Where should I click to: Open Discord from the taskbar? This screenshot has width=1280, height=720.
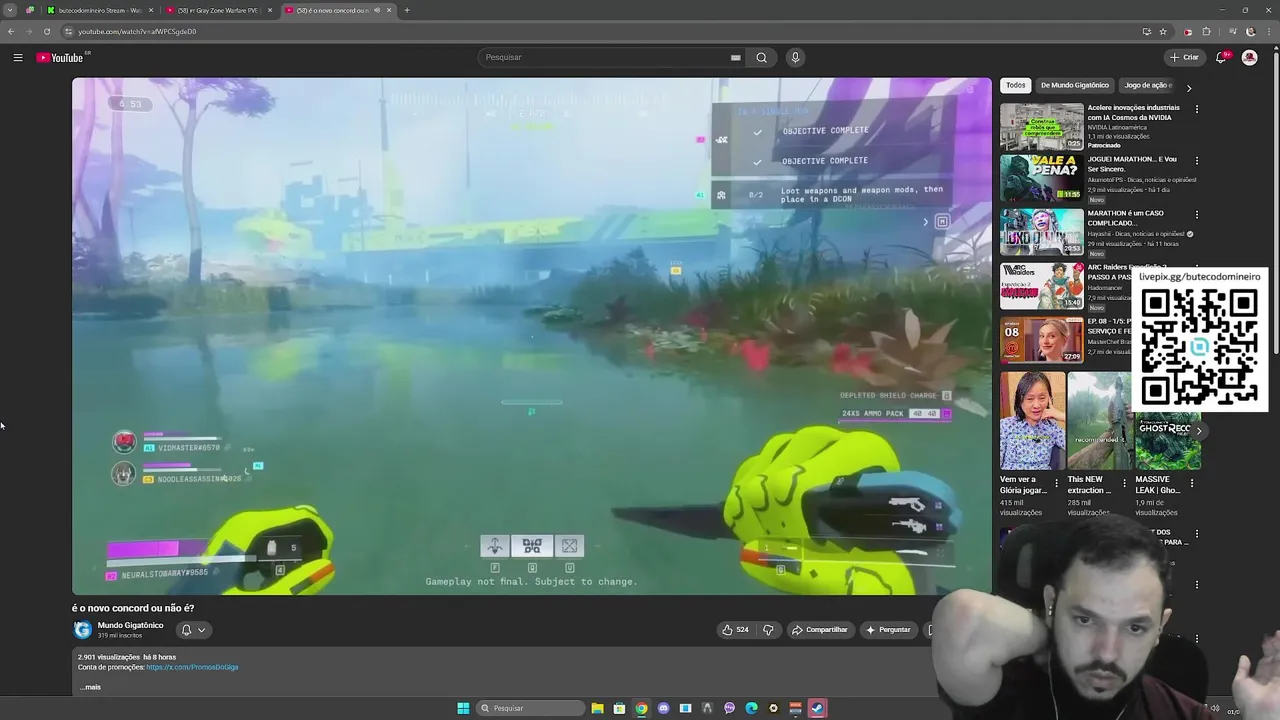coord(663,708)
